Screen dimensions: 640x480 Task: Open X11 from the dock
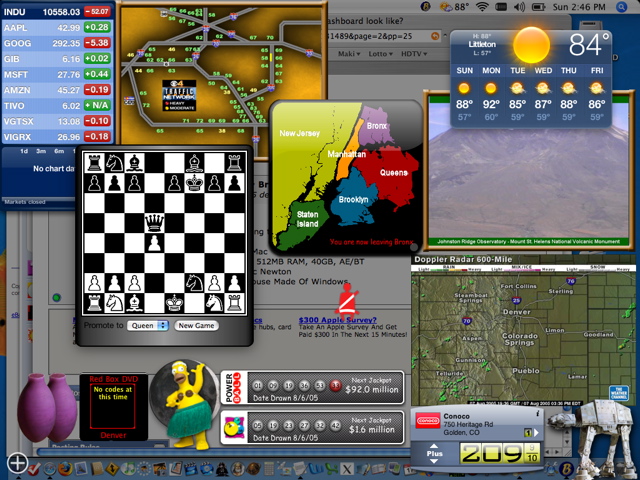[x=347, y=469]
